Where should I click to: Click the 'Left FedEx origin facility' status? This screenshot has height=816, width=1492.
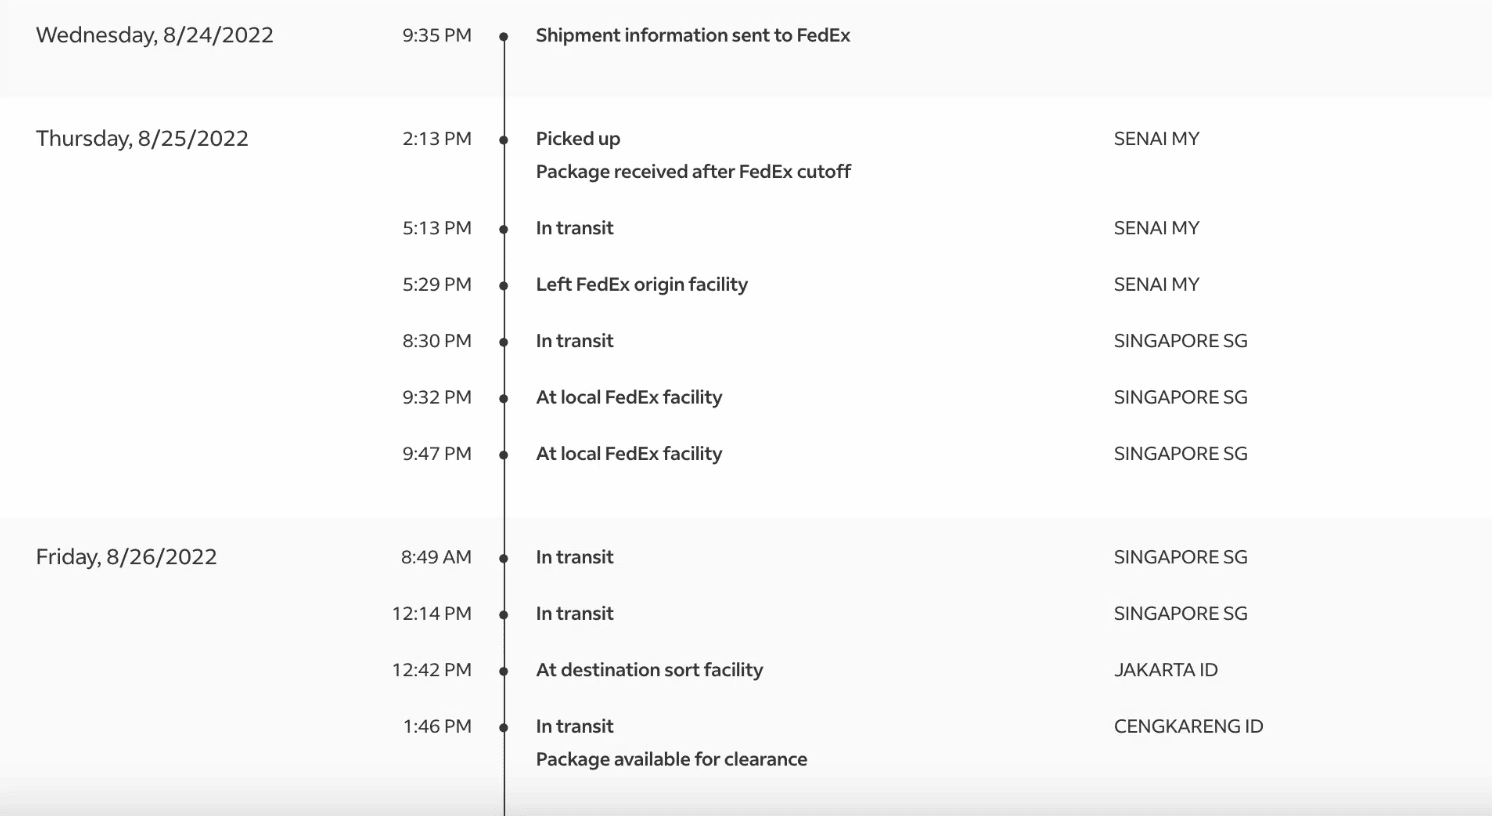641,285
